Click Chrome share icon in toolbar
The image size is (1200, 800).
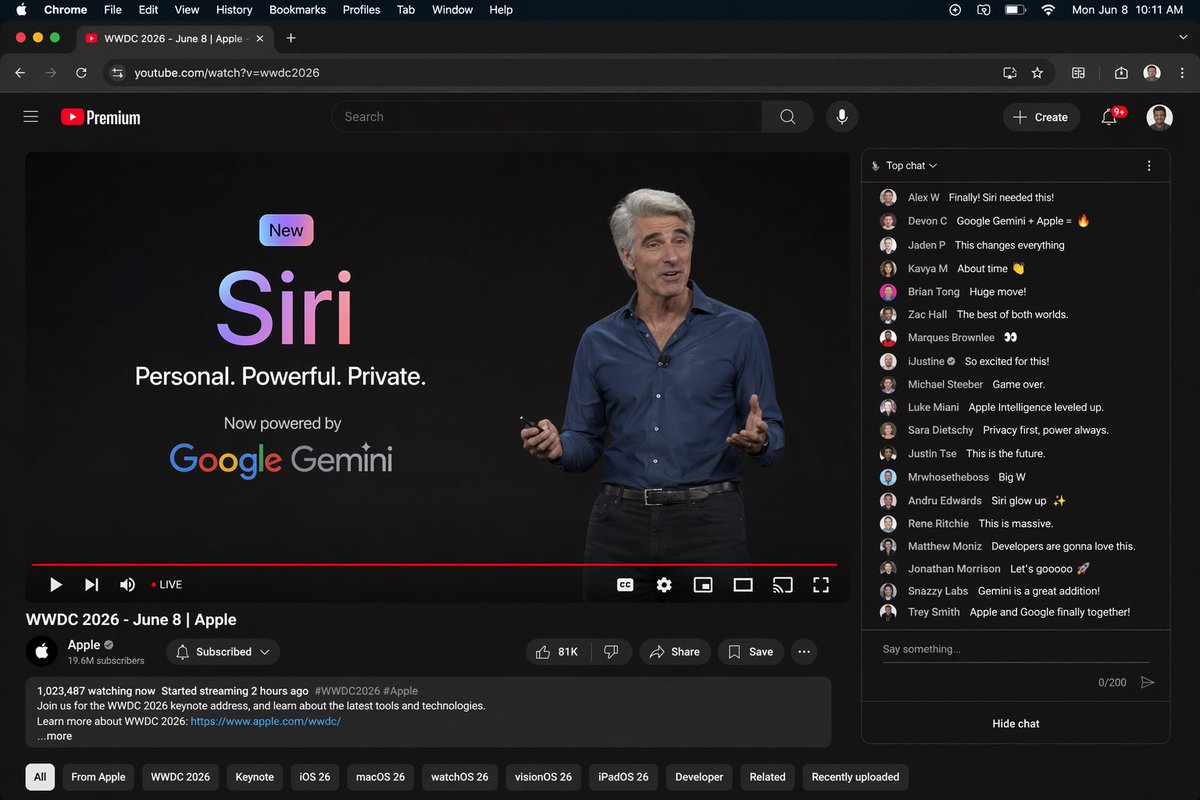click(x=1121, y=73)
